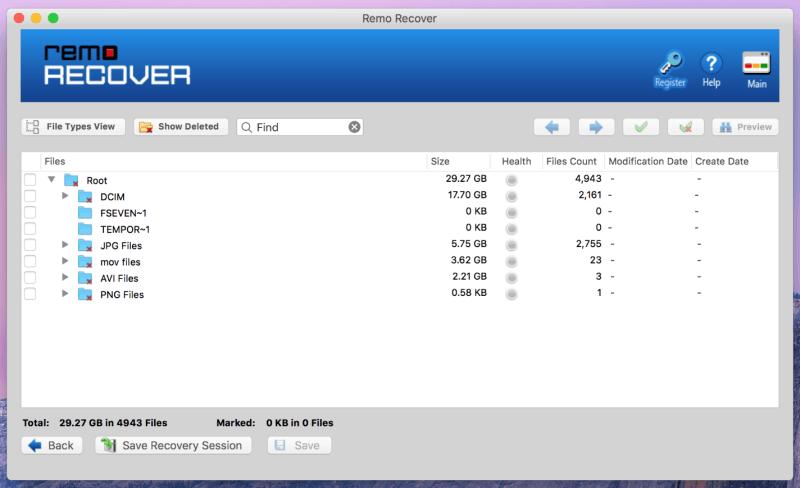
Task: Click health indicator for AVI Files row
Action: (x=511, y=278)
